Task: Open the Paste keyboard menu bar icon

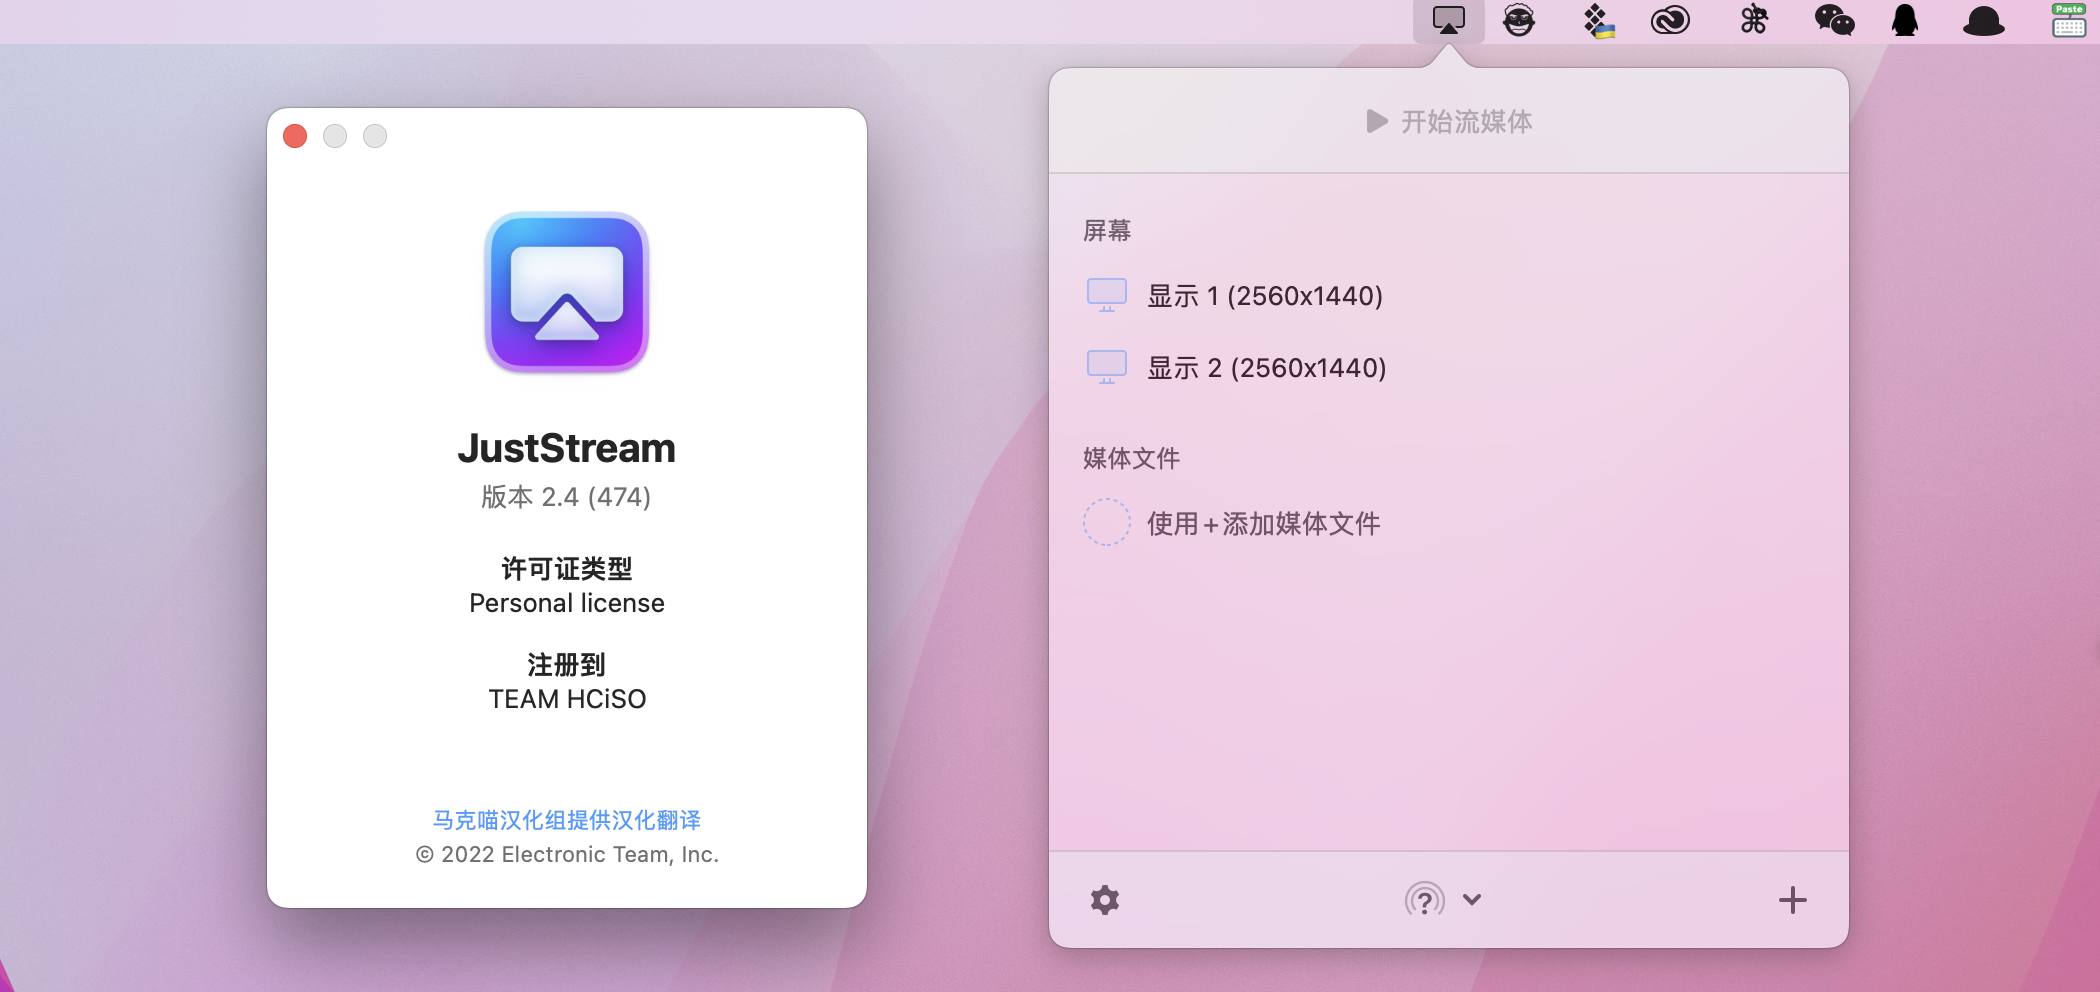Action: pyautogui.click(x=2068, y=21)
